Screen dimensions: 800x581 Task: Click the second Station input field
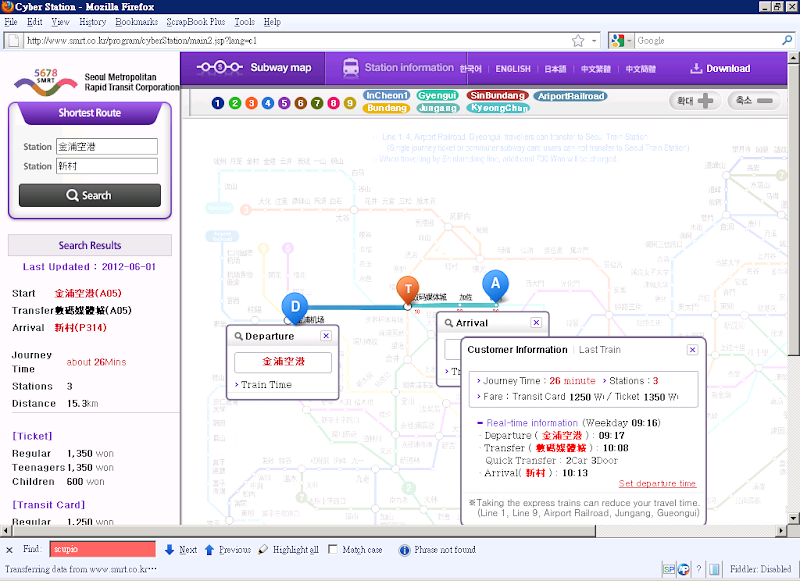pos(107,166)
